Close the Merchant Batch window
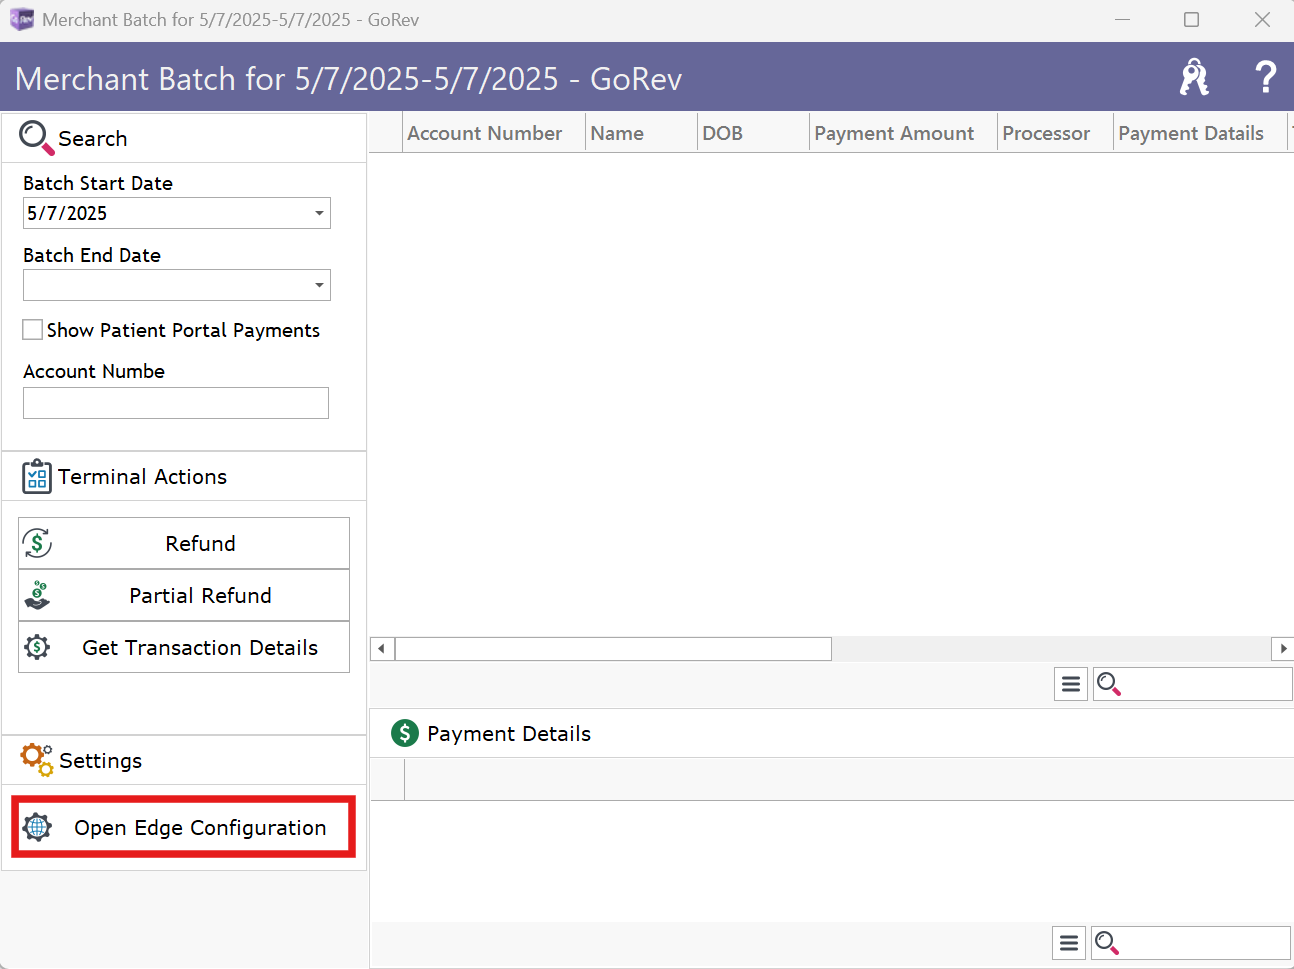This screenshot has height=969, width=1294. point(1262,20)
